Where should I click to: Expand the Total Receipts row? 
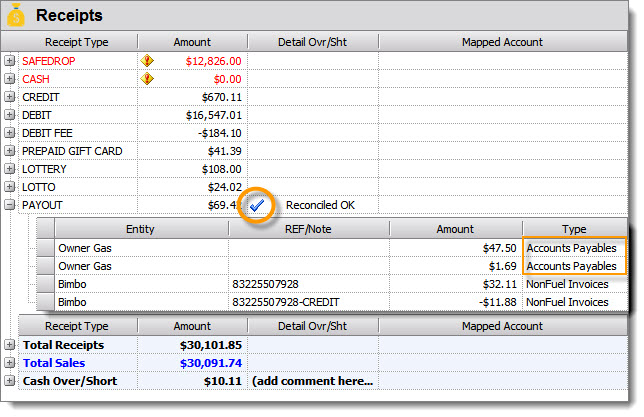10,345
